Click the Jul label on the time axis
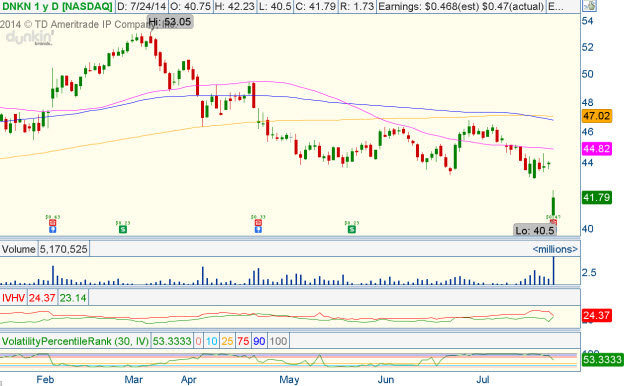The width and height of the screenshot is (625, 386). pyautogui.click(x=483, y=379)
